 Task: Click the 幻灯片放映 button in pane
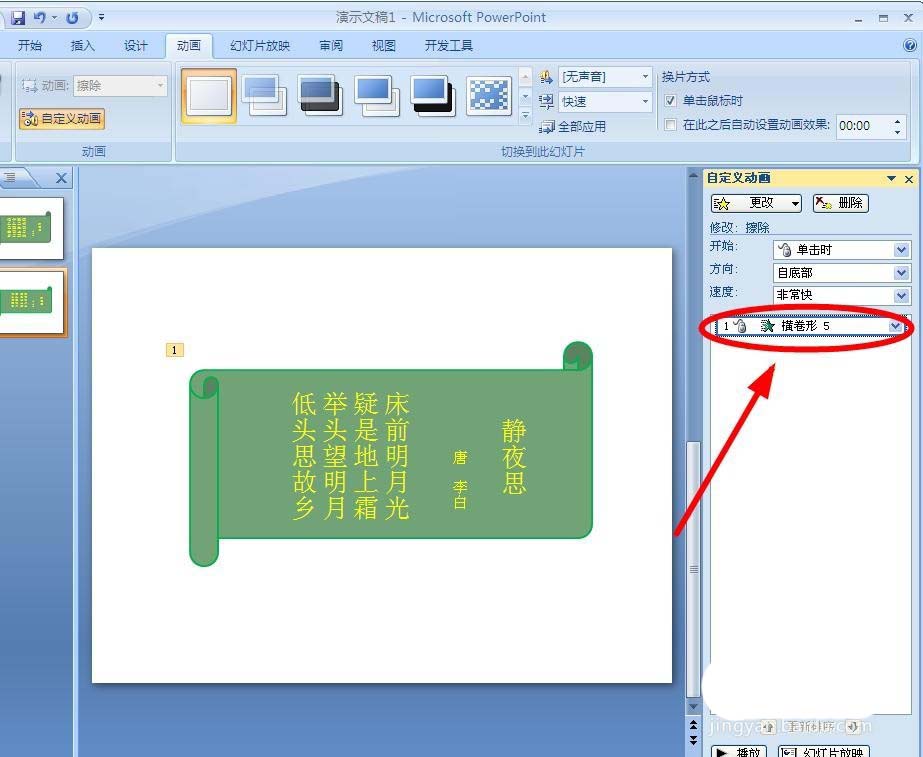coord(824,751)
